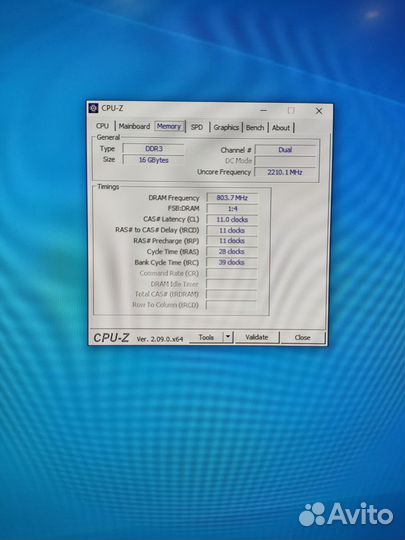
Task: Click the FSB:DRAM 1:4 value
Action: click(x=232, y=209)
